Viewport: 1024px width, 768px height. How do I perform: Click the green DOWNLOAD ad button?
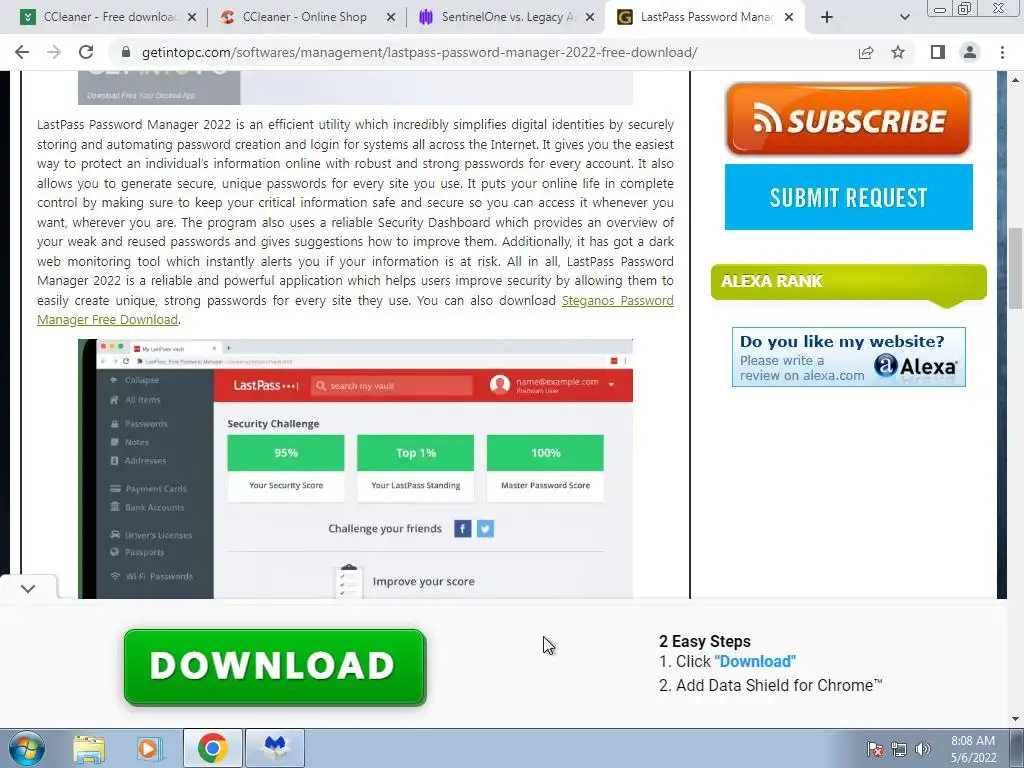(x=275, y=667)
